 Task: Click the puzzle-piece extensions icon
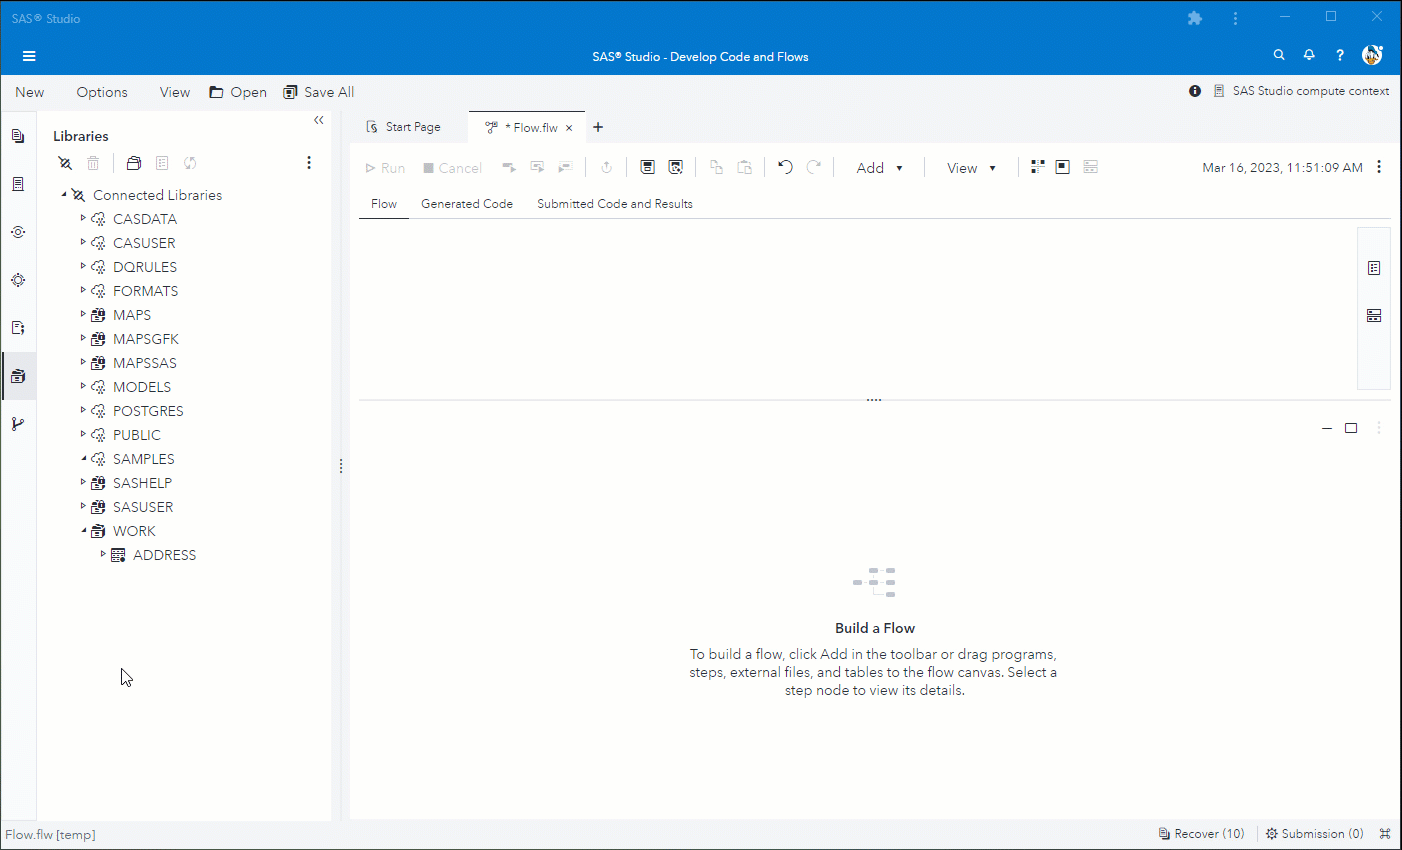click(x=1194, y=18)
